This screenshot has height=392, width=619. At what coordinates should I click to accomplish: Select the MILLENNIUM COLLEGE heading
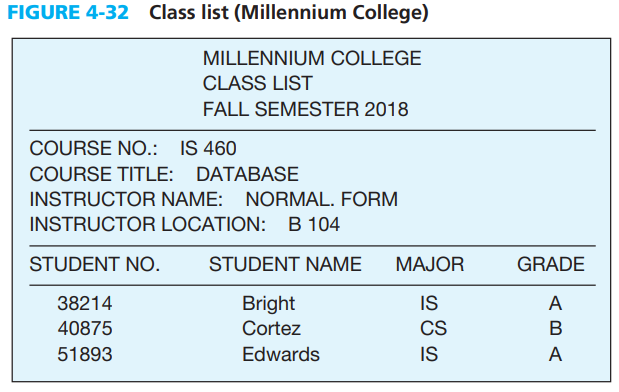click(312, 58)
